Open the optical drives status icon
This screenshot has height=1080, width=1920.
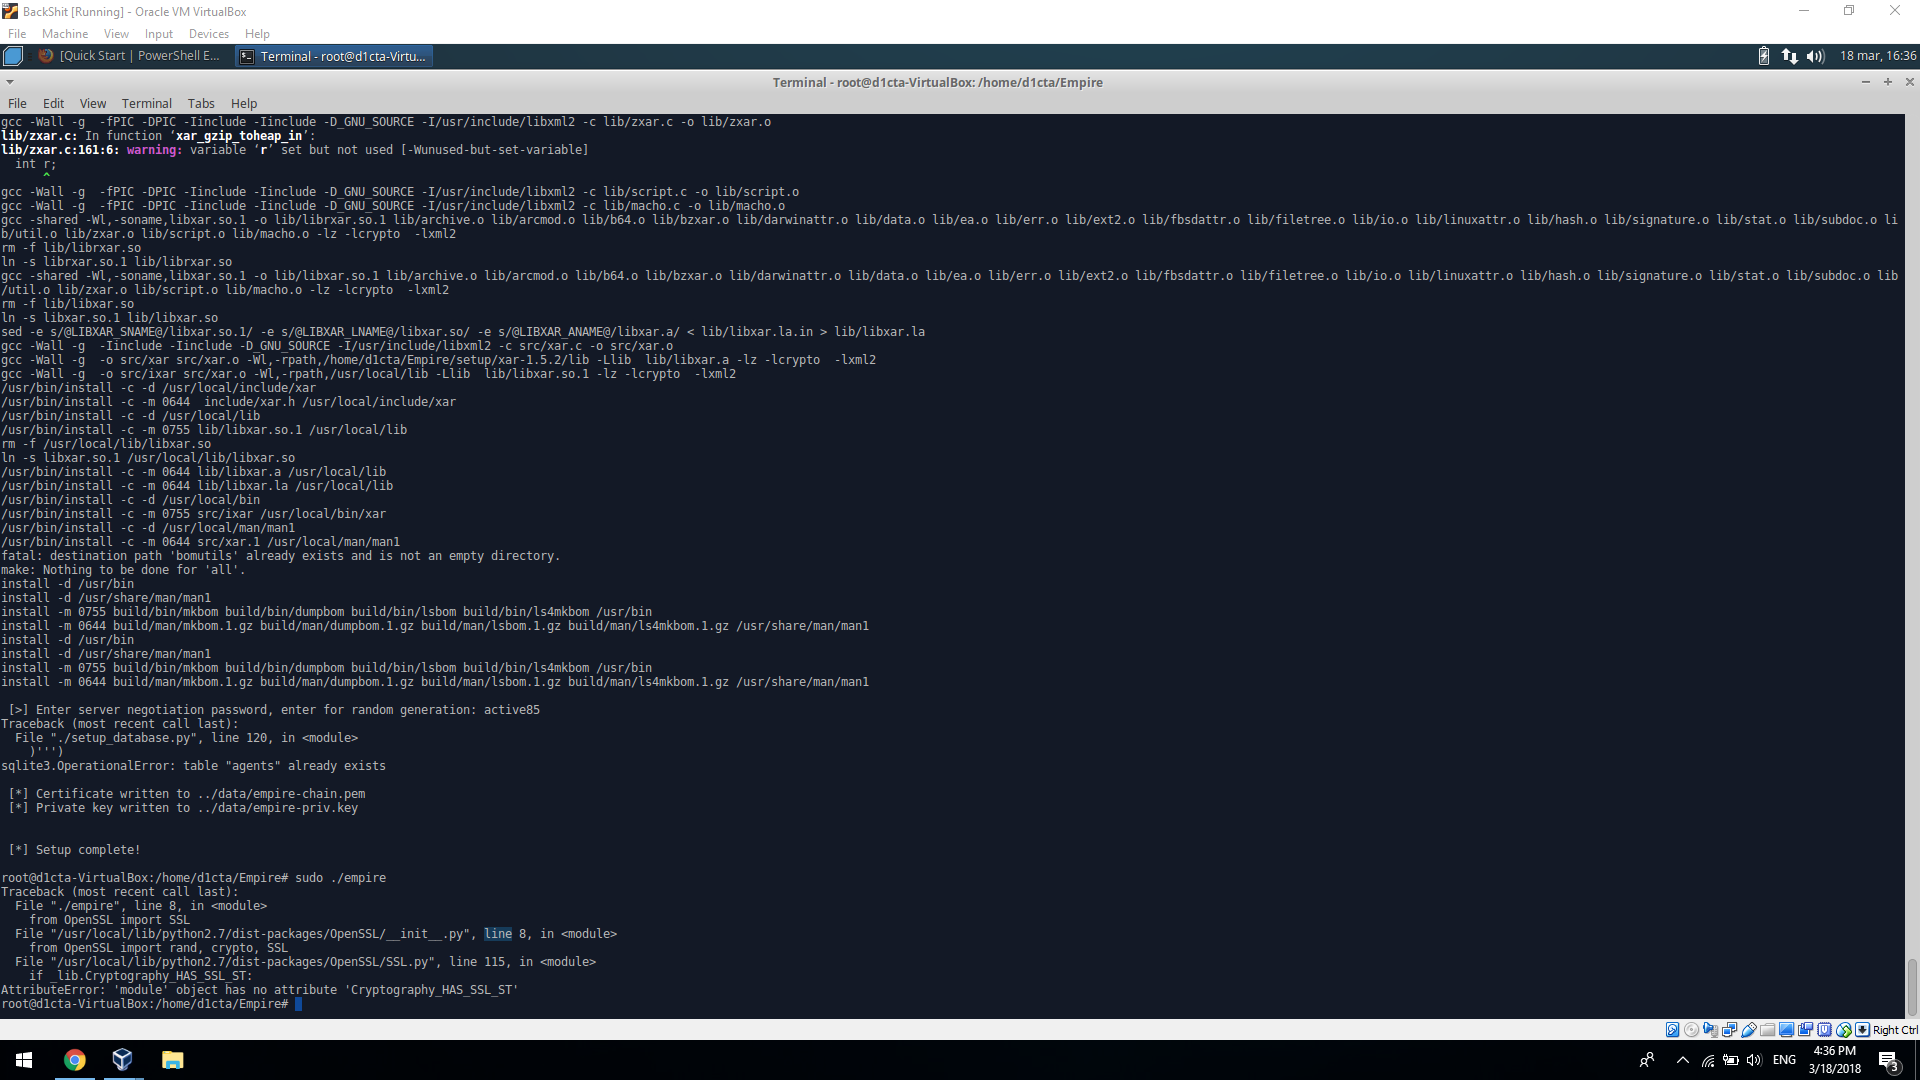coord(1692,1029)
